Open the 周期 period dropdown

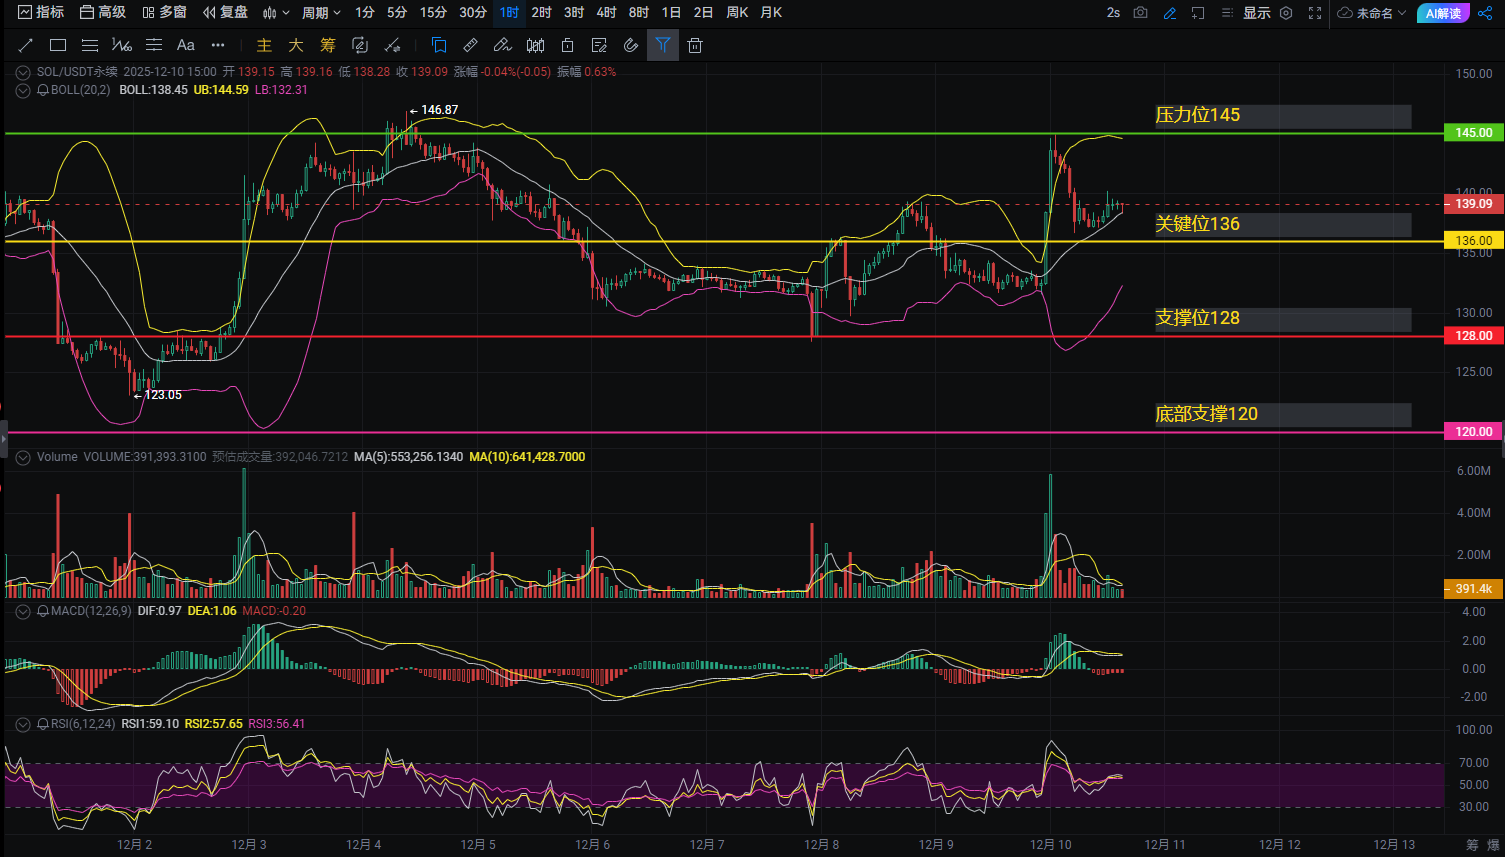(x=321, y=13)
